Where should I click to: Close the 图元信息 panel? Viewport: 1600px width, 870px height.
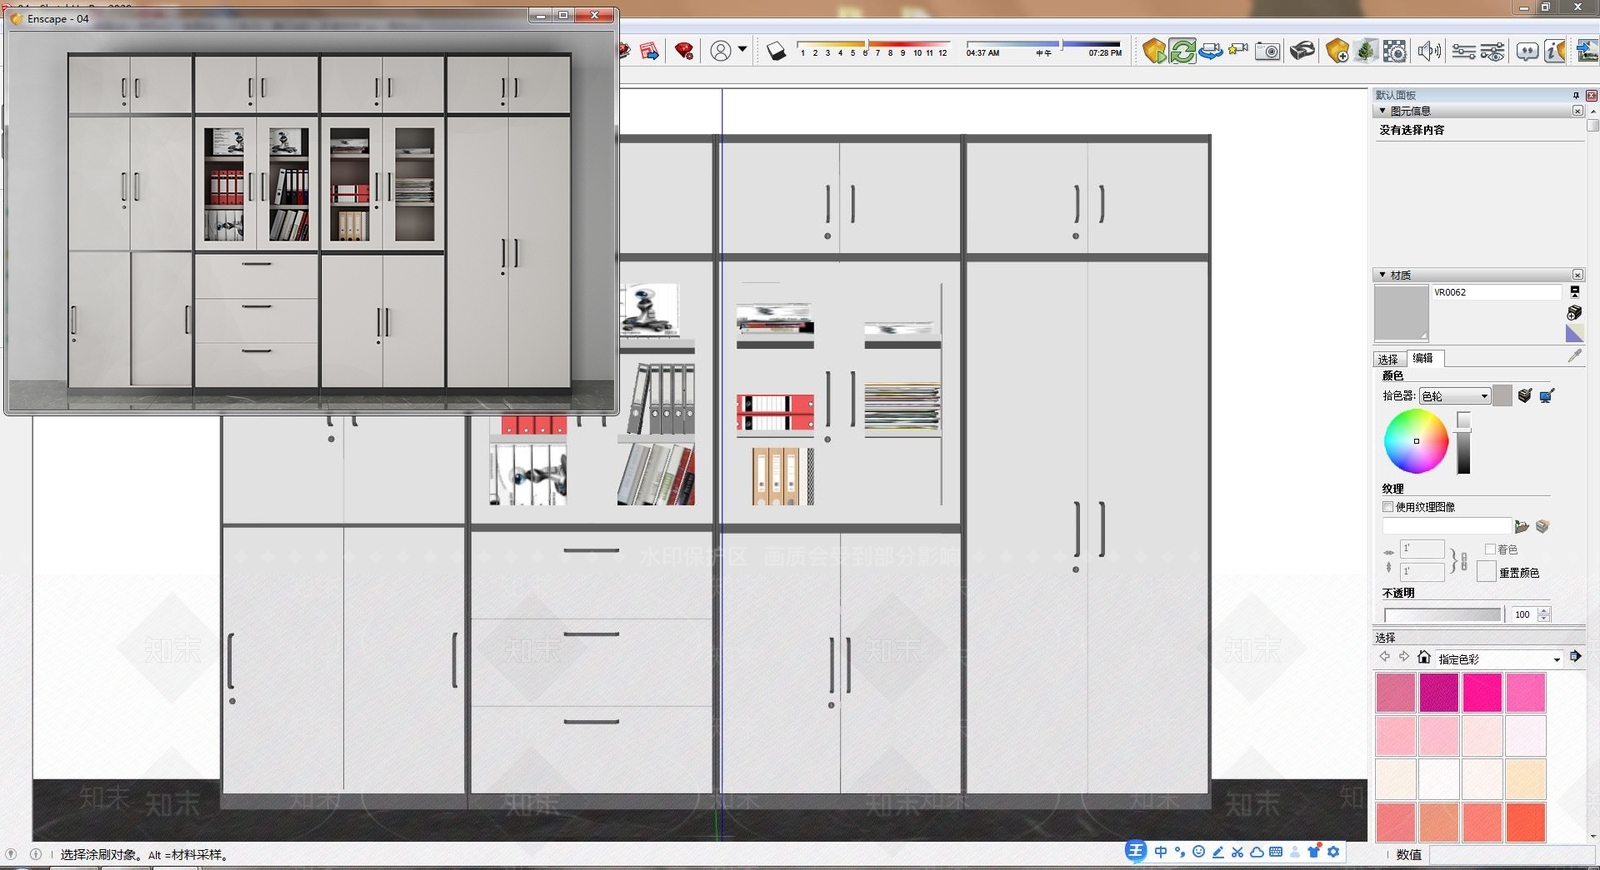coord(1578,111)
